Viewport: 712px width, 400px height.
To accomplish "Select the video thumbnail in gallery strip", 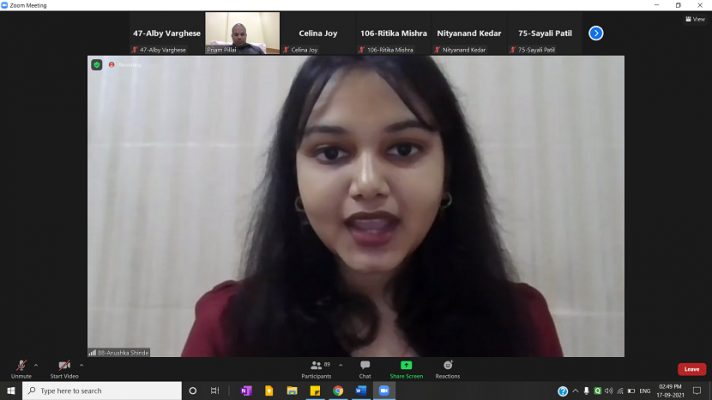I will pos(242,33).
